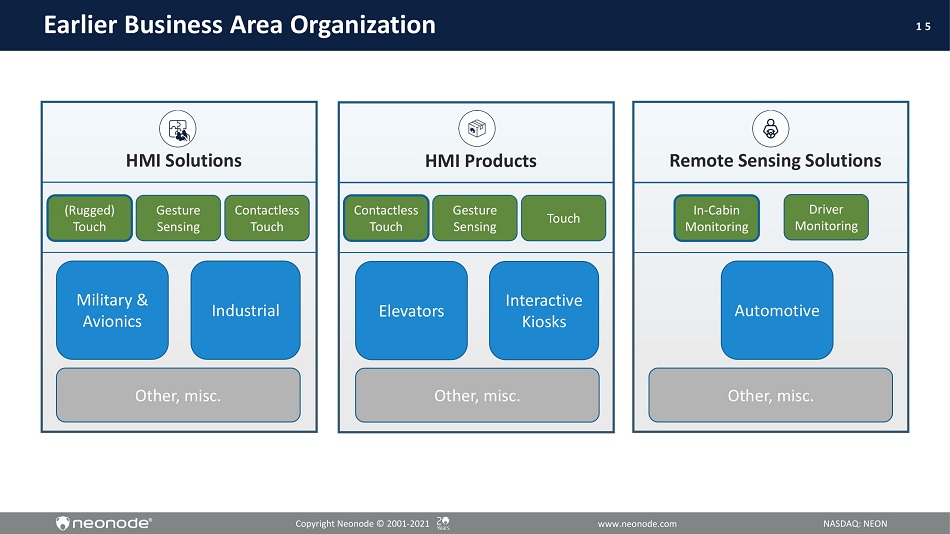The image size is (950, 534).
Task: Click the Remote Sensing driver icon
Action: [x=771, y=128]
